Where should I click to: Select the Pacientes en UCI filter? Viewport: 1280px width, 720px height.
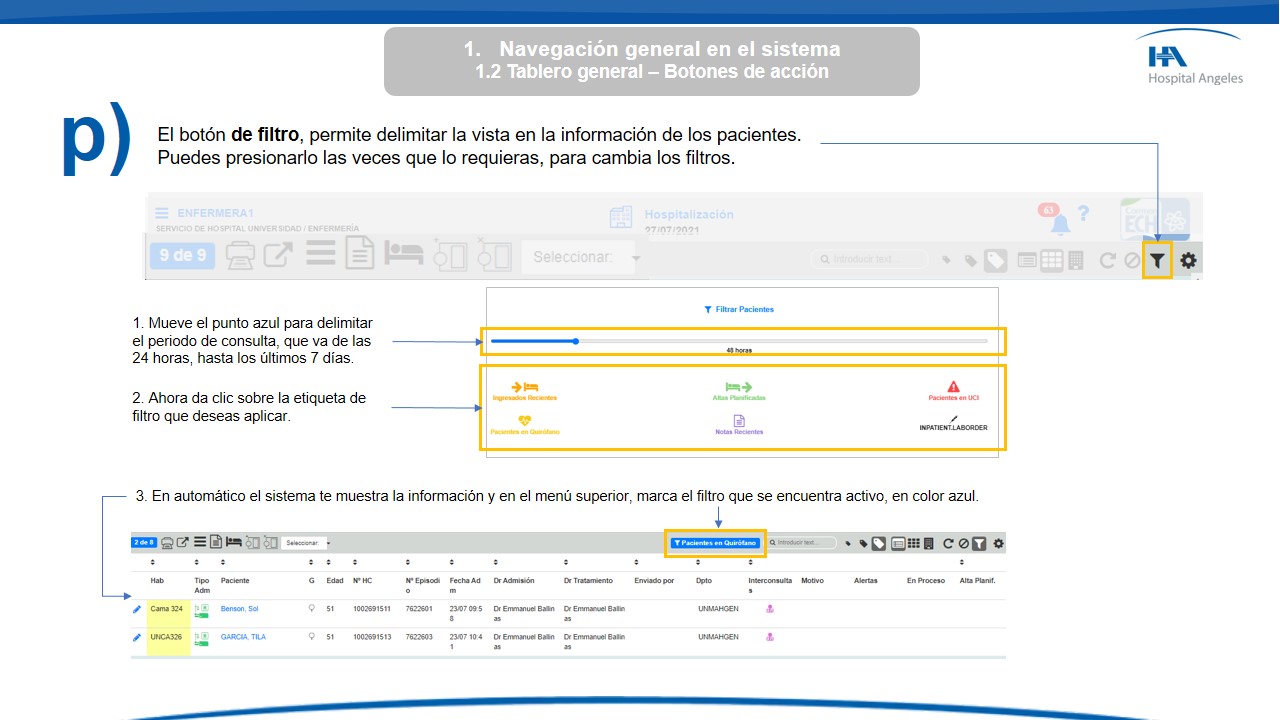(953, 391)
